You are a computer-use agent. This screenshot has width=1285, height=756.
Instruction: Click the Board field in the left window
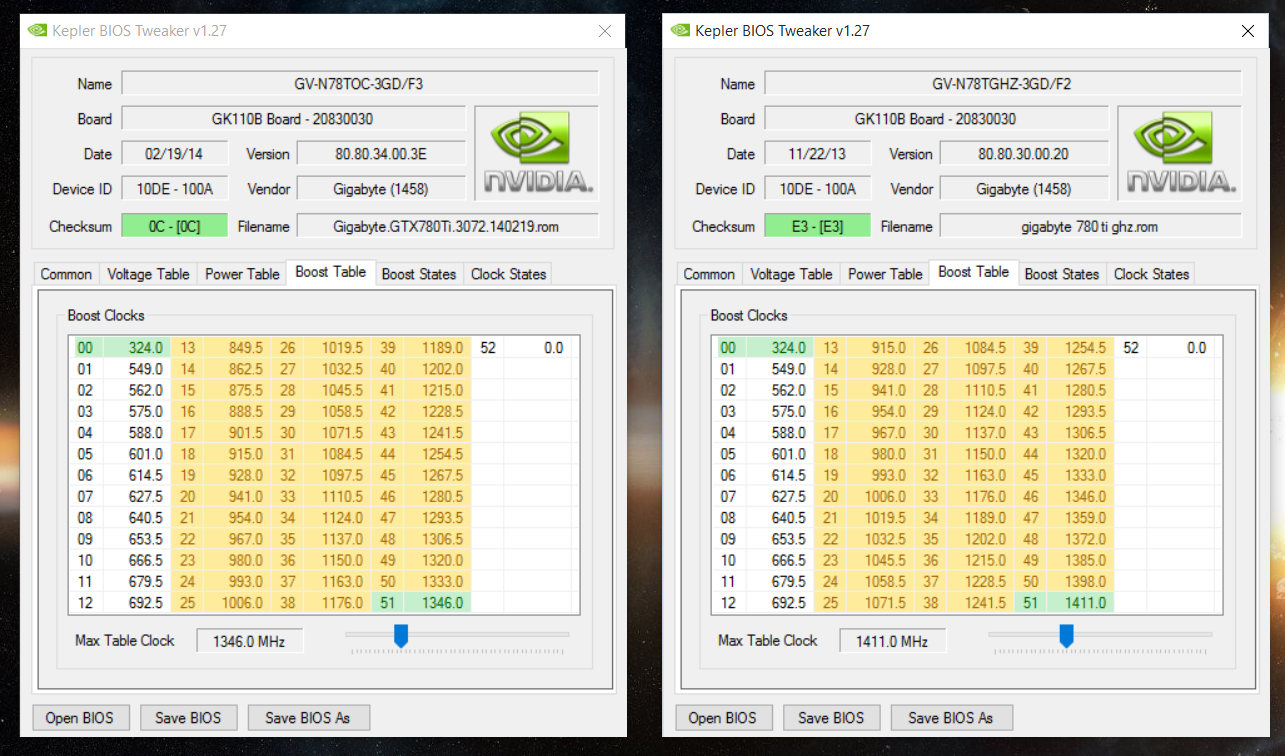294,119
